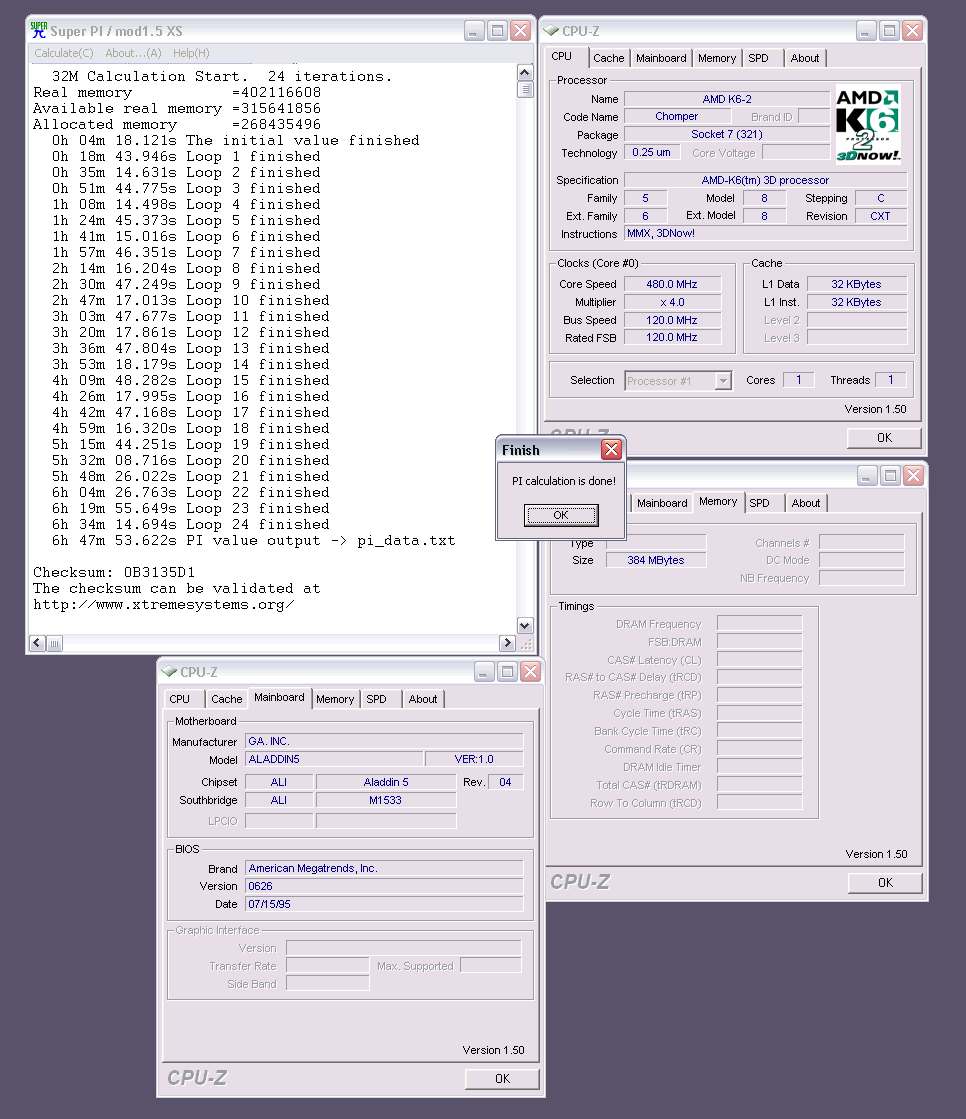This screenshot has height=1119, width=966.
Task: Click the horizontal scrollbar thumb in Super PI
Action: (x=54, y=643)
